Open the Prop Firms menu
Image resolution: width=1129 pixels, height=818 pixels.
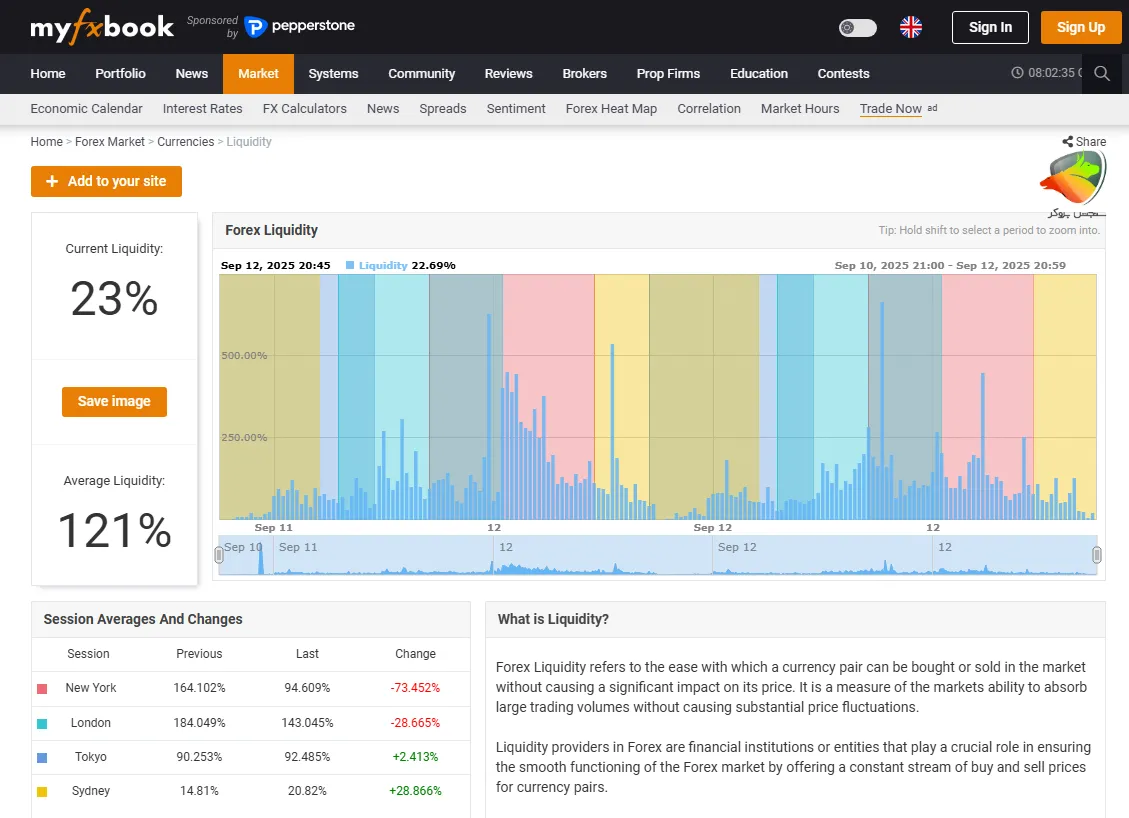668,73
